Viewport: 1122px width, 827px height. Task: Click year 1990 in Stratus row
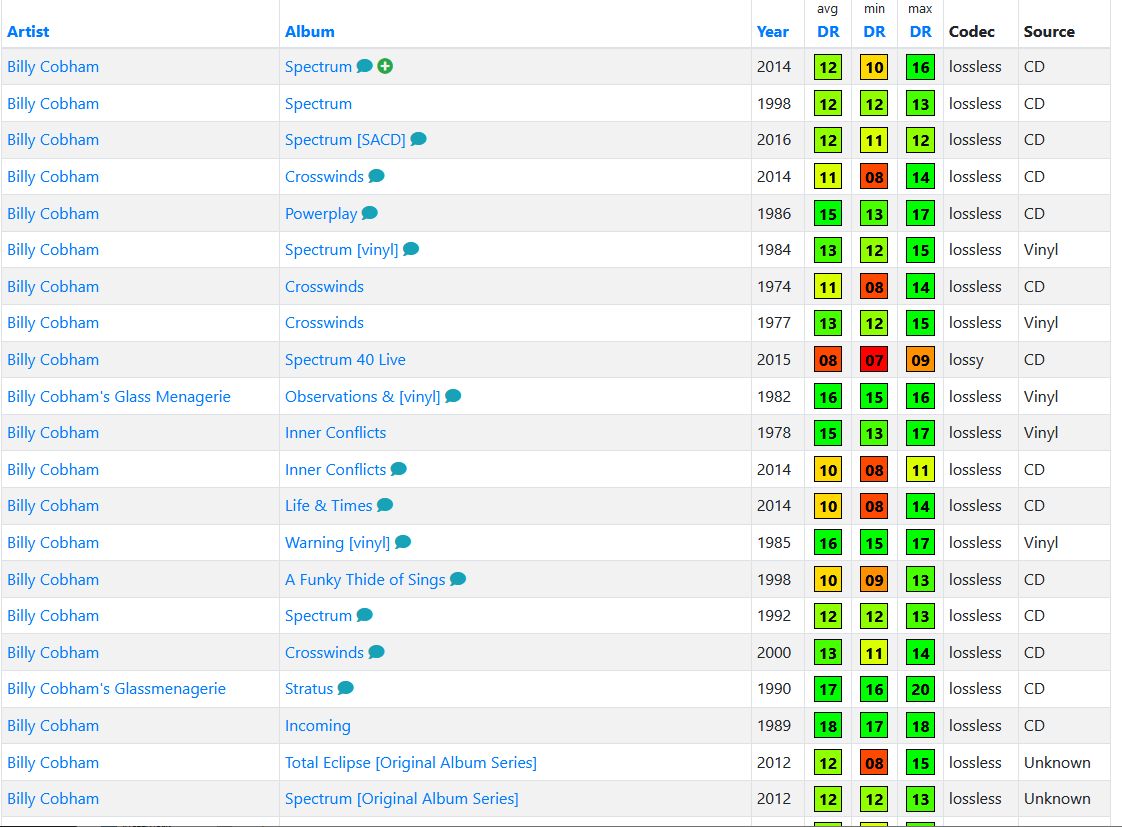click(774, 689)
